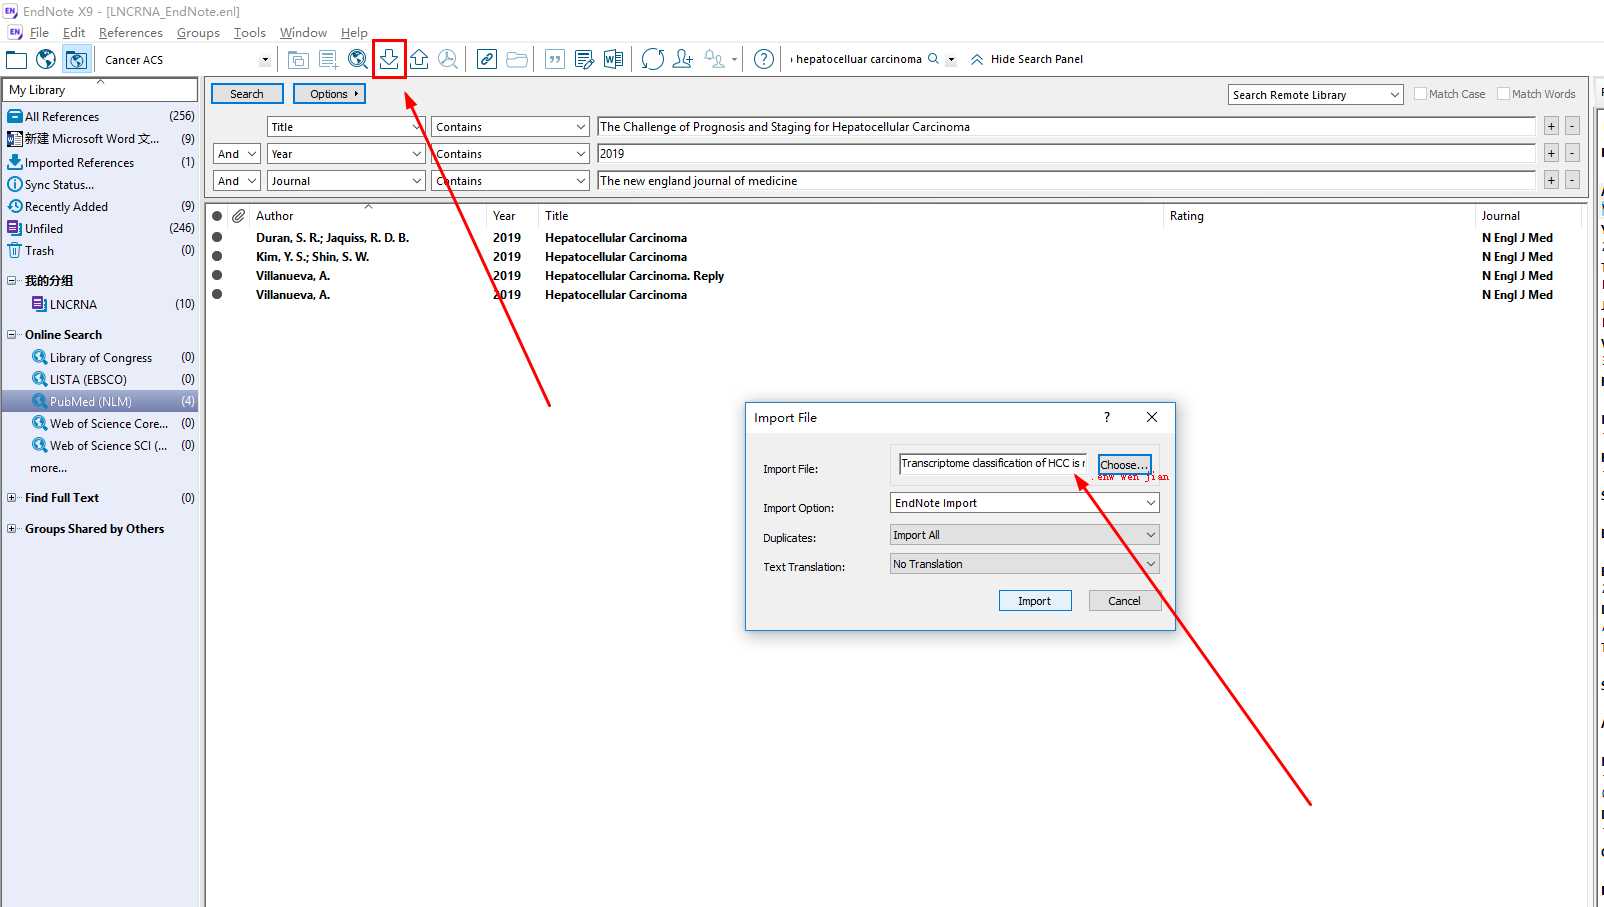The height and width of the screenshot is (907, 1604).
Task: Open the File menu
Action: coord(39,33)
